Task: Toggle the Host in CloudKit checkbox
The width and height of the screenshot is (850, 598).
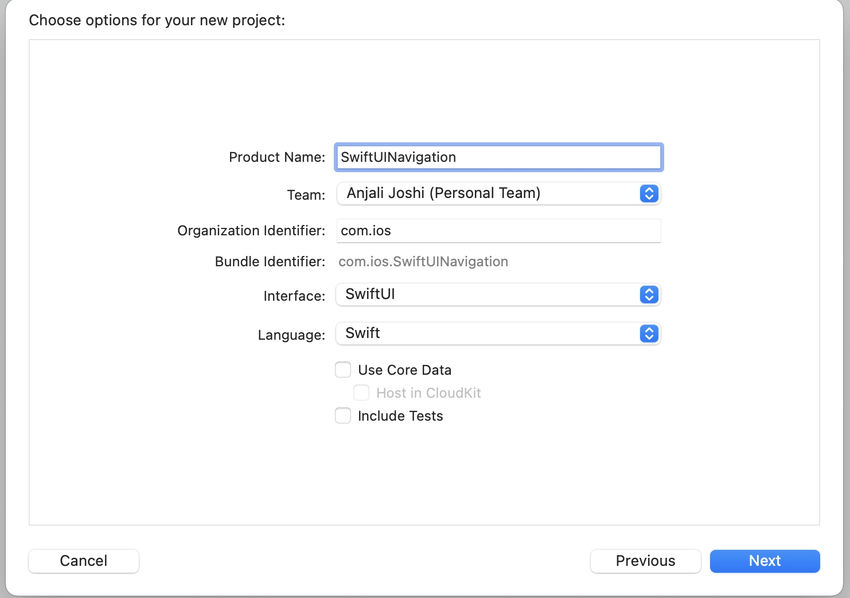Action: (361, 393)
